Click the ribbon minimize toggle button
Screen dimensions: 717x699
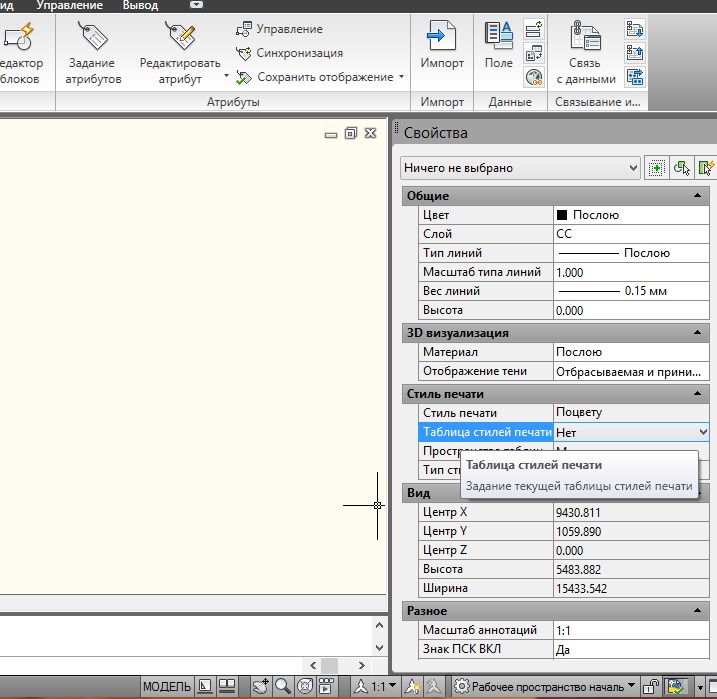point(196,5)
